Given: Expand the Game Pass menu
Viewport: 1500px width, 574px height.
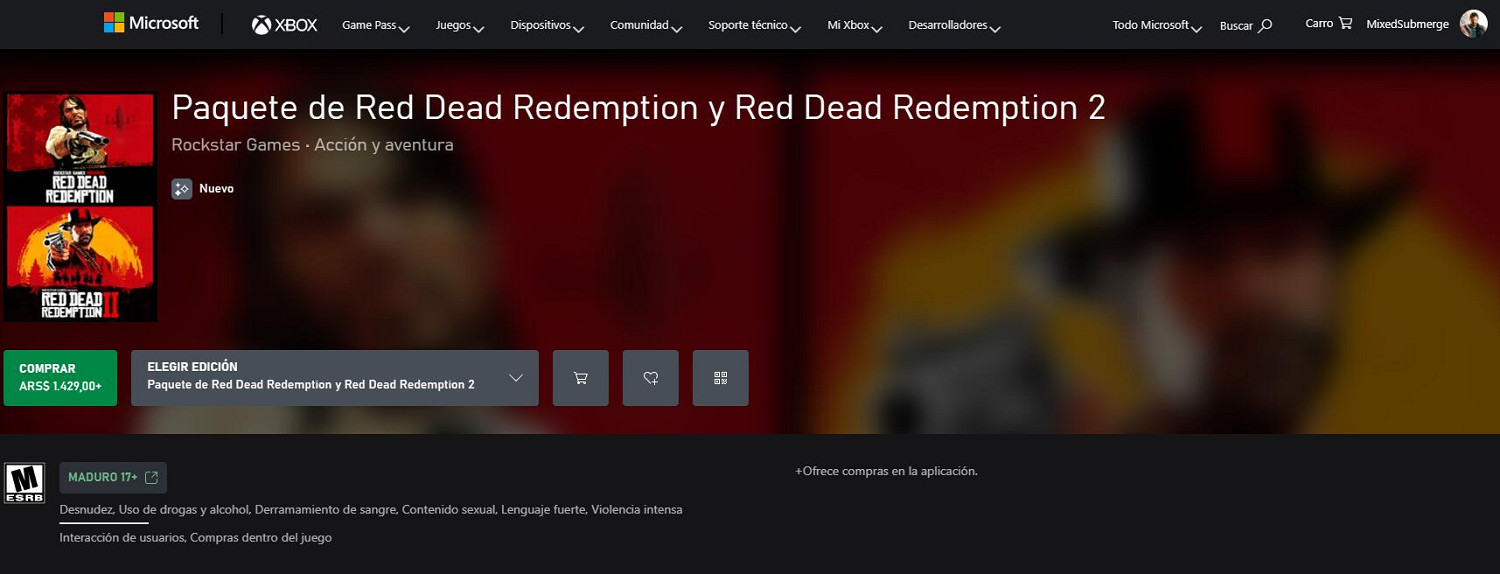Looking at the screenshot, I should (376, 25).
